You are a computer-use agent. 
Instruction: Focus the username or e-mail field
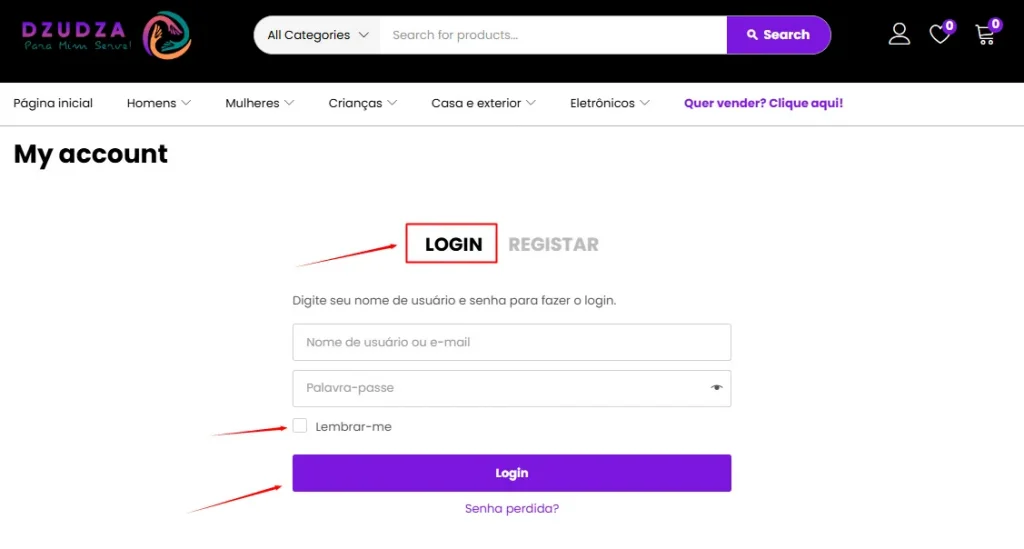pyautogui.click(x=511, y=342)
